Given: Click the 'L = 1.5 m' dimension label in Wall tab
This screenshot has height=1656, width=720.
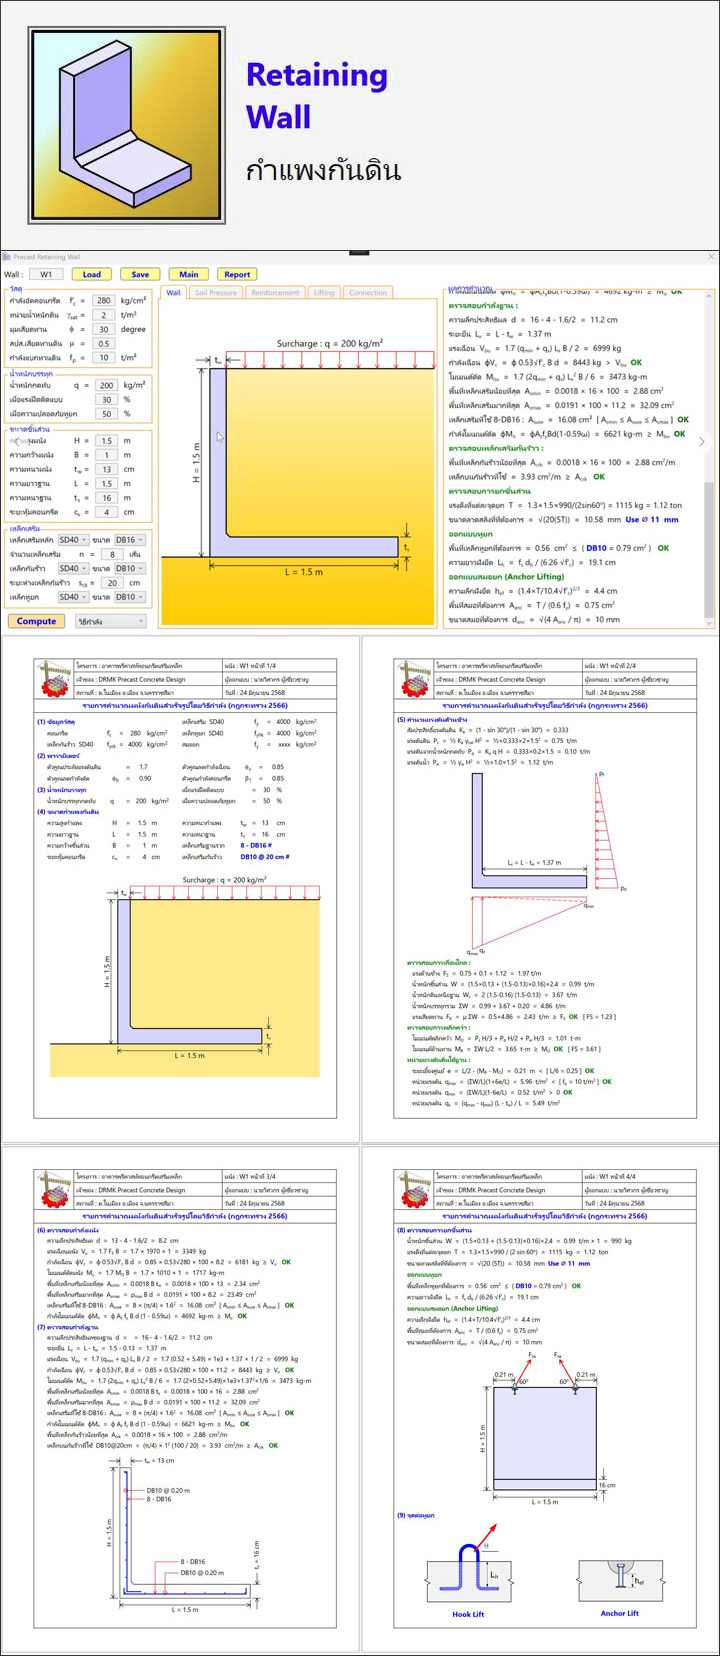Looking at the screenshot, I should click(x=304, y=572).
